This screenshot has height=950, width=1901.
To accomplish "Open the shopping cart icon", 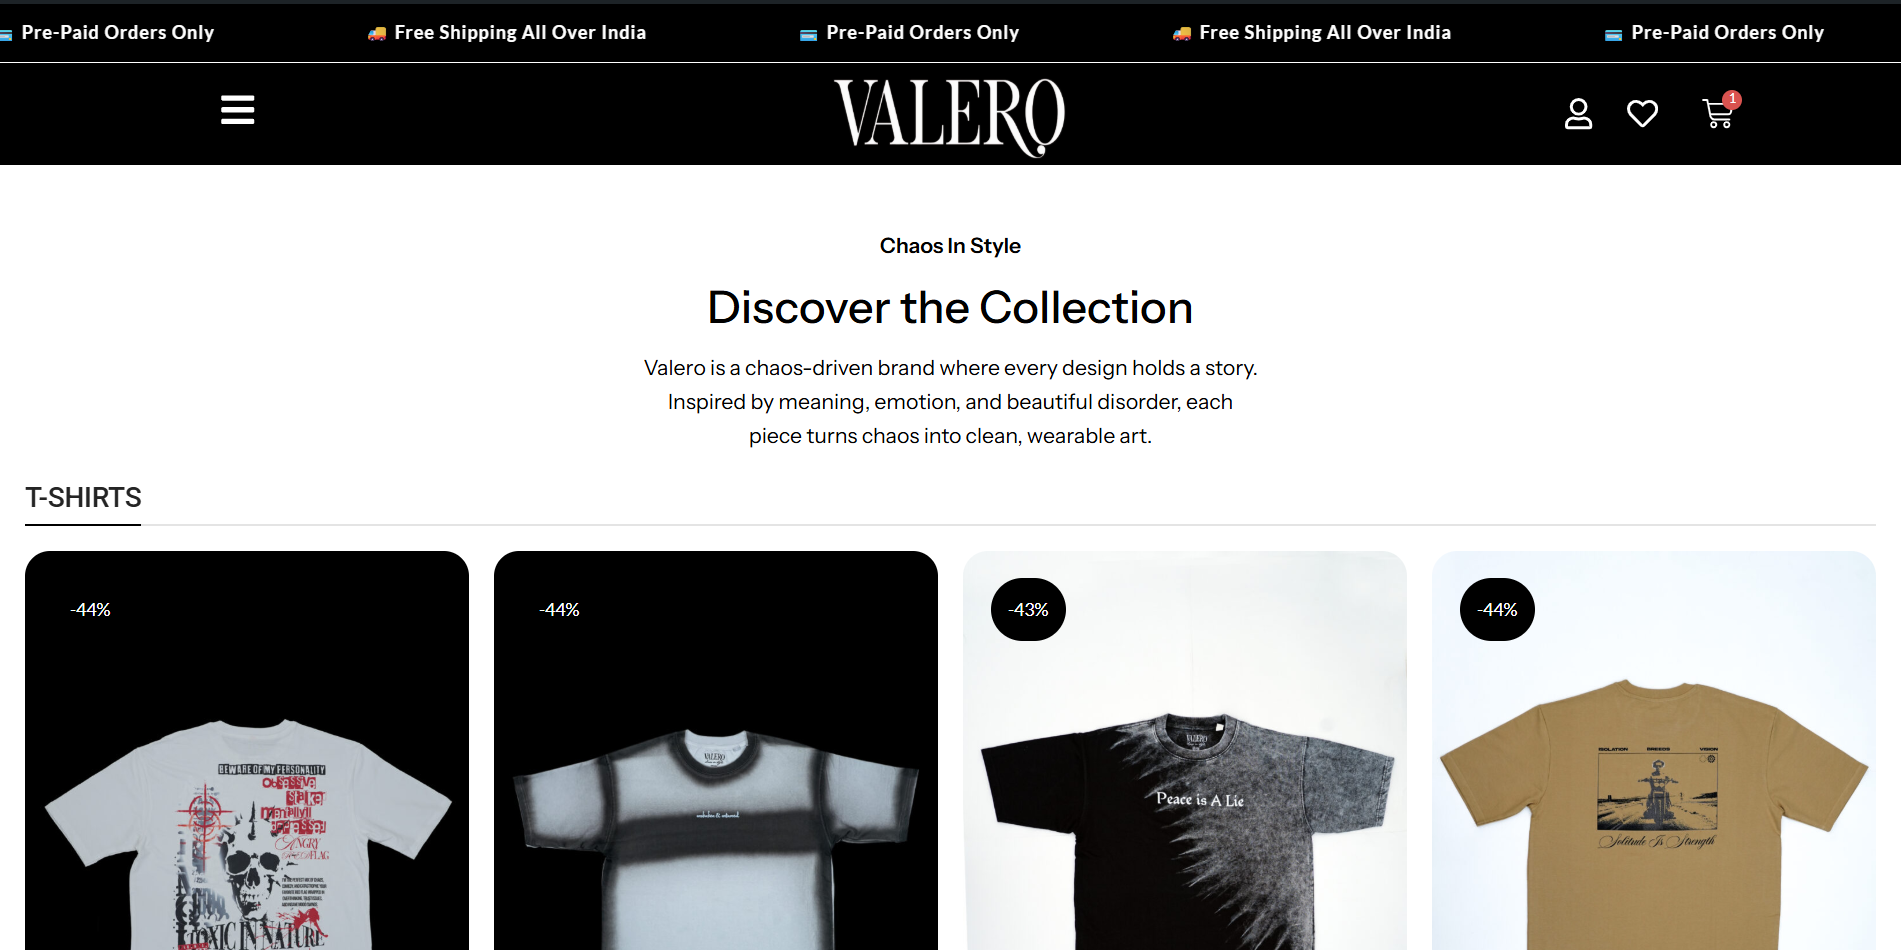I will pyautogui.click(x=1717, y=115).
